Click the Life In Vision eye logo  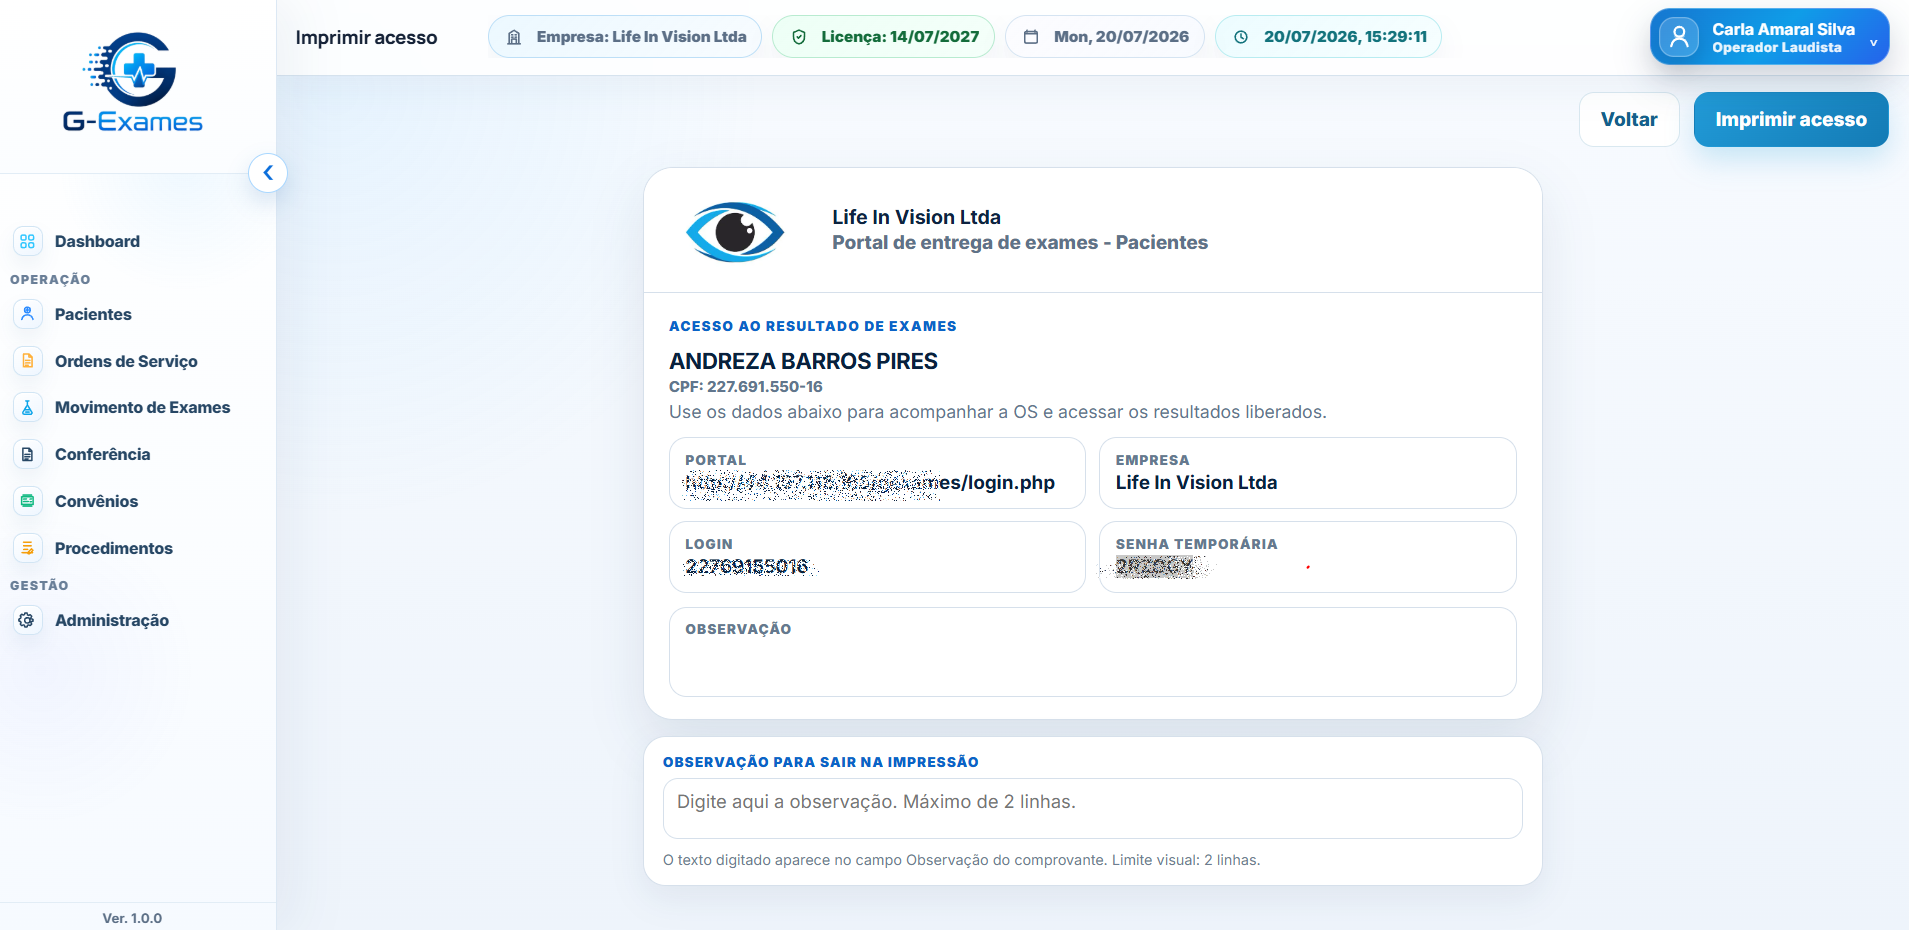point(735,231)
